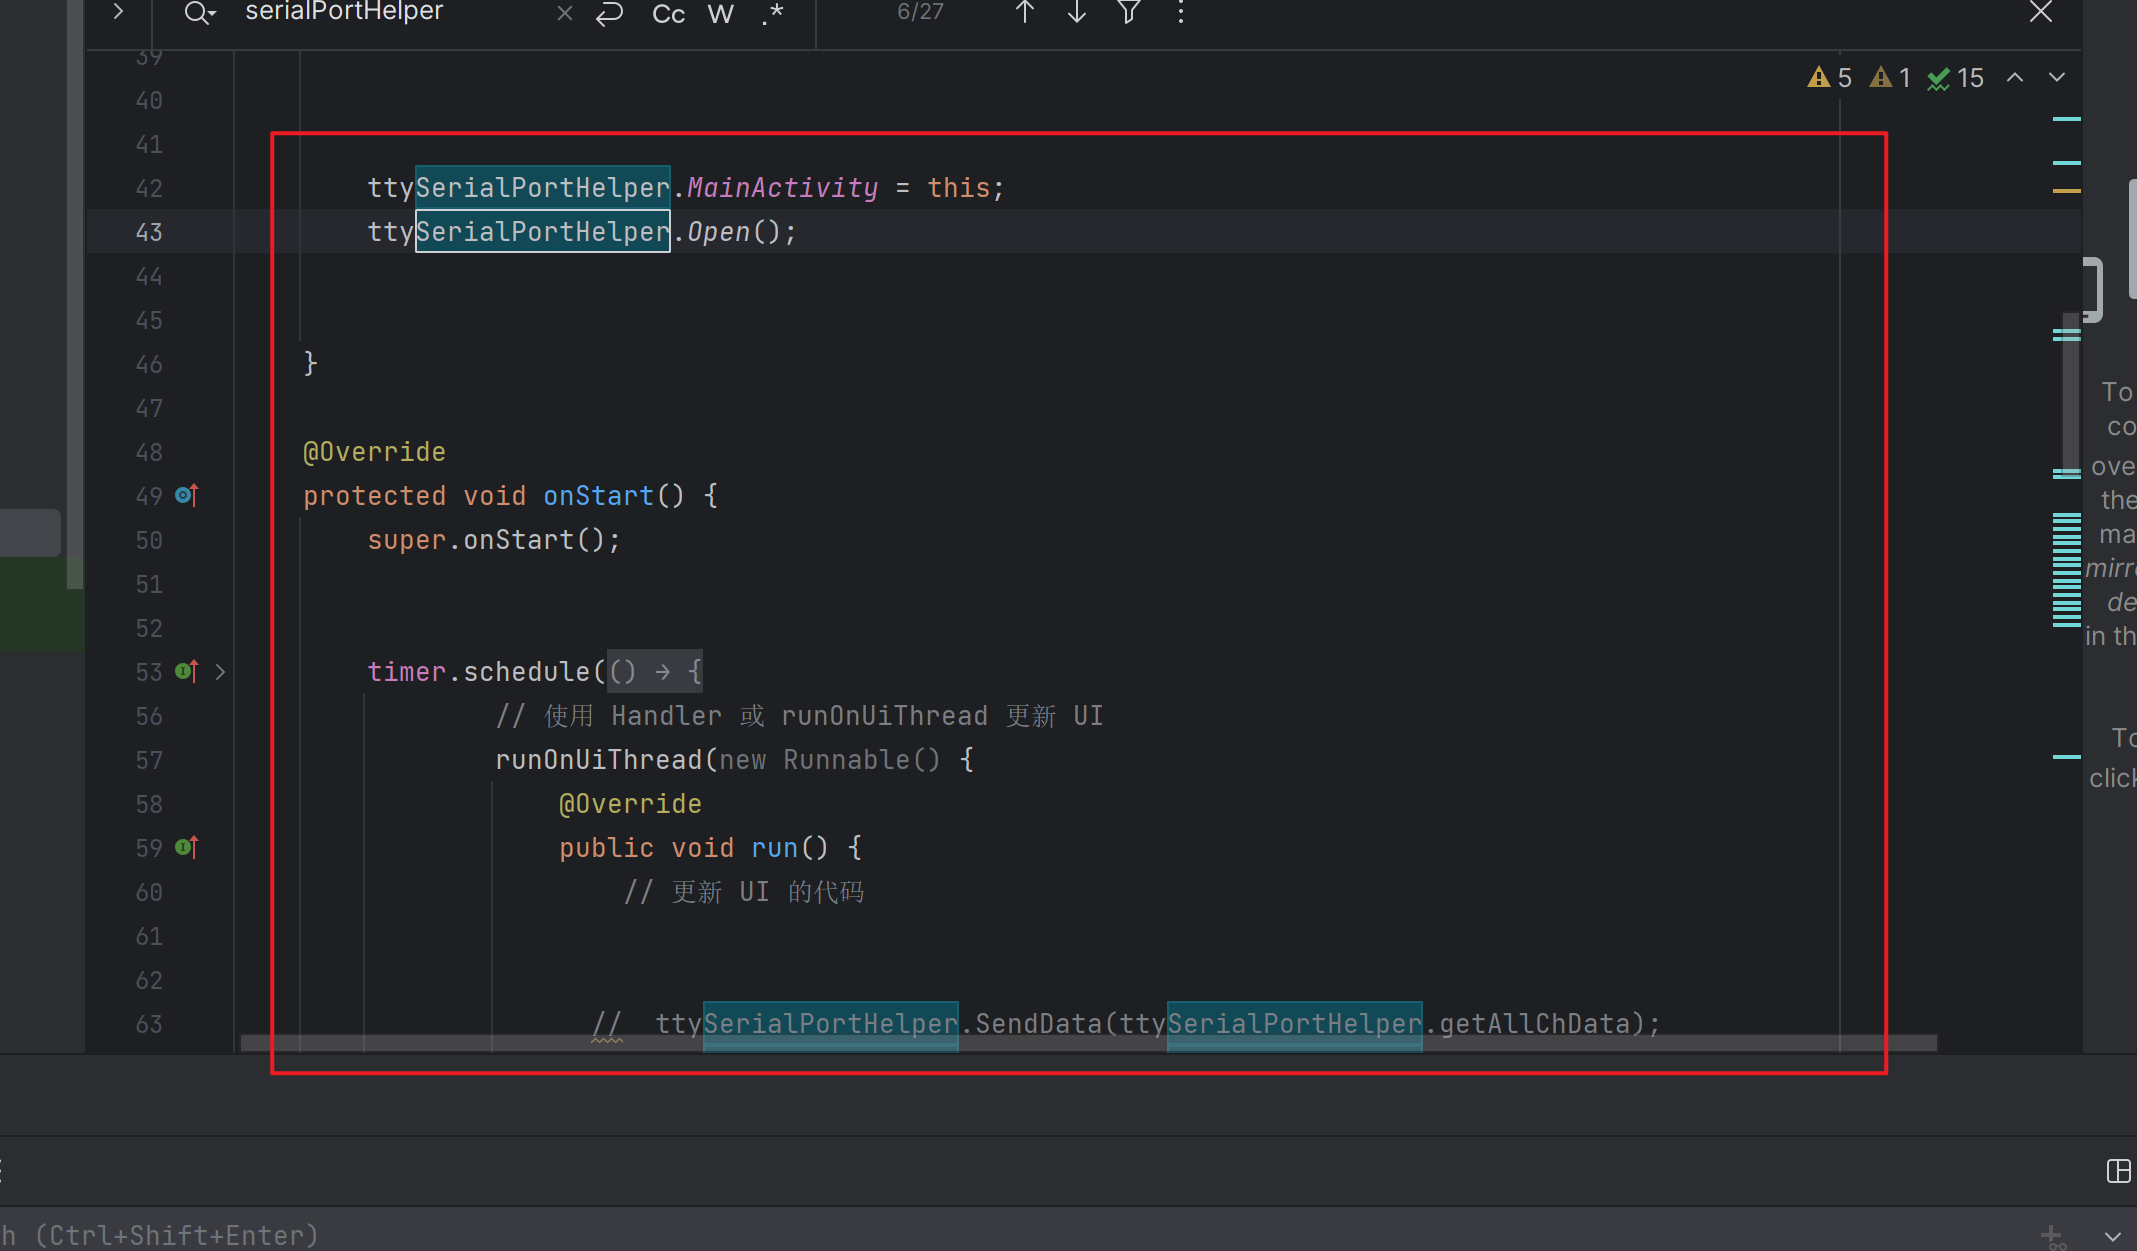Go to next search occurrence
This screenshot has width=2137, height=1251.
pyautogui.click(x=1077, y=12)
